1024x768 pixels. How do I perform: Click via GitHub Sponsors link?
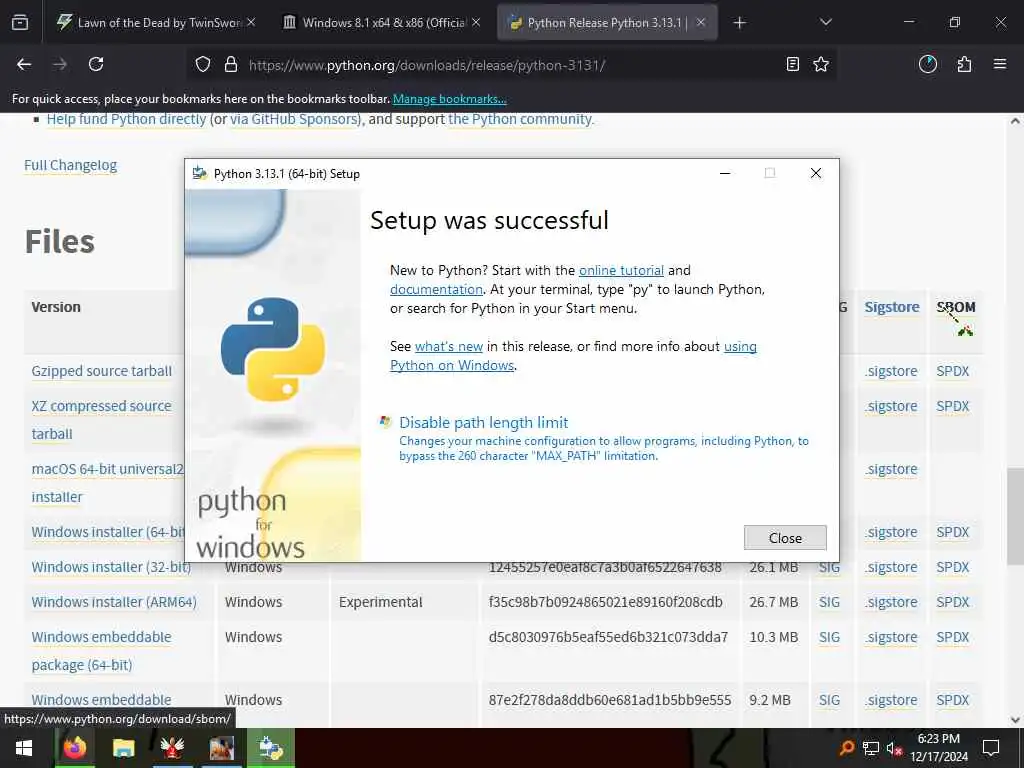pos(295,119)
